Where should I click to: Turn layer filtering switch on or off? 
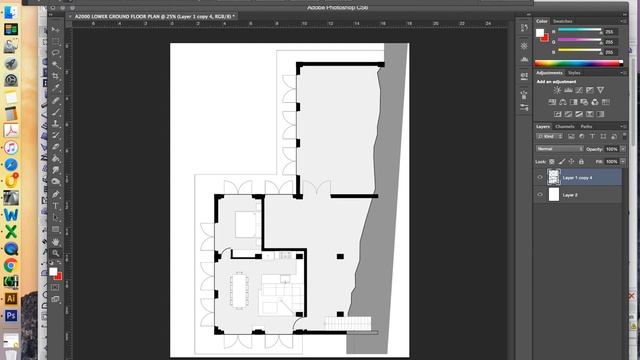click(624, 136)
